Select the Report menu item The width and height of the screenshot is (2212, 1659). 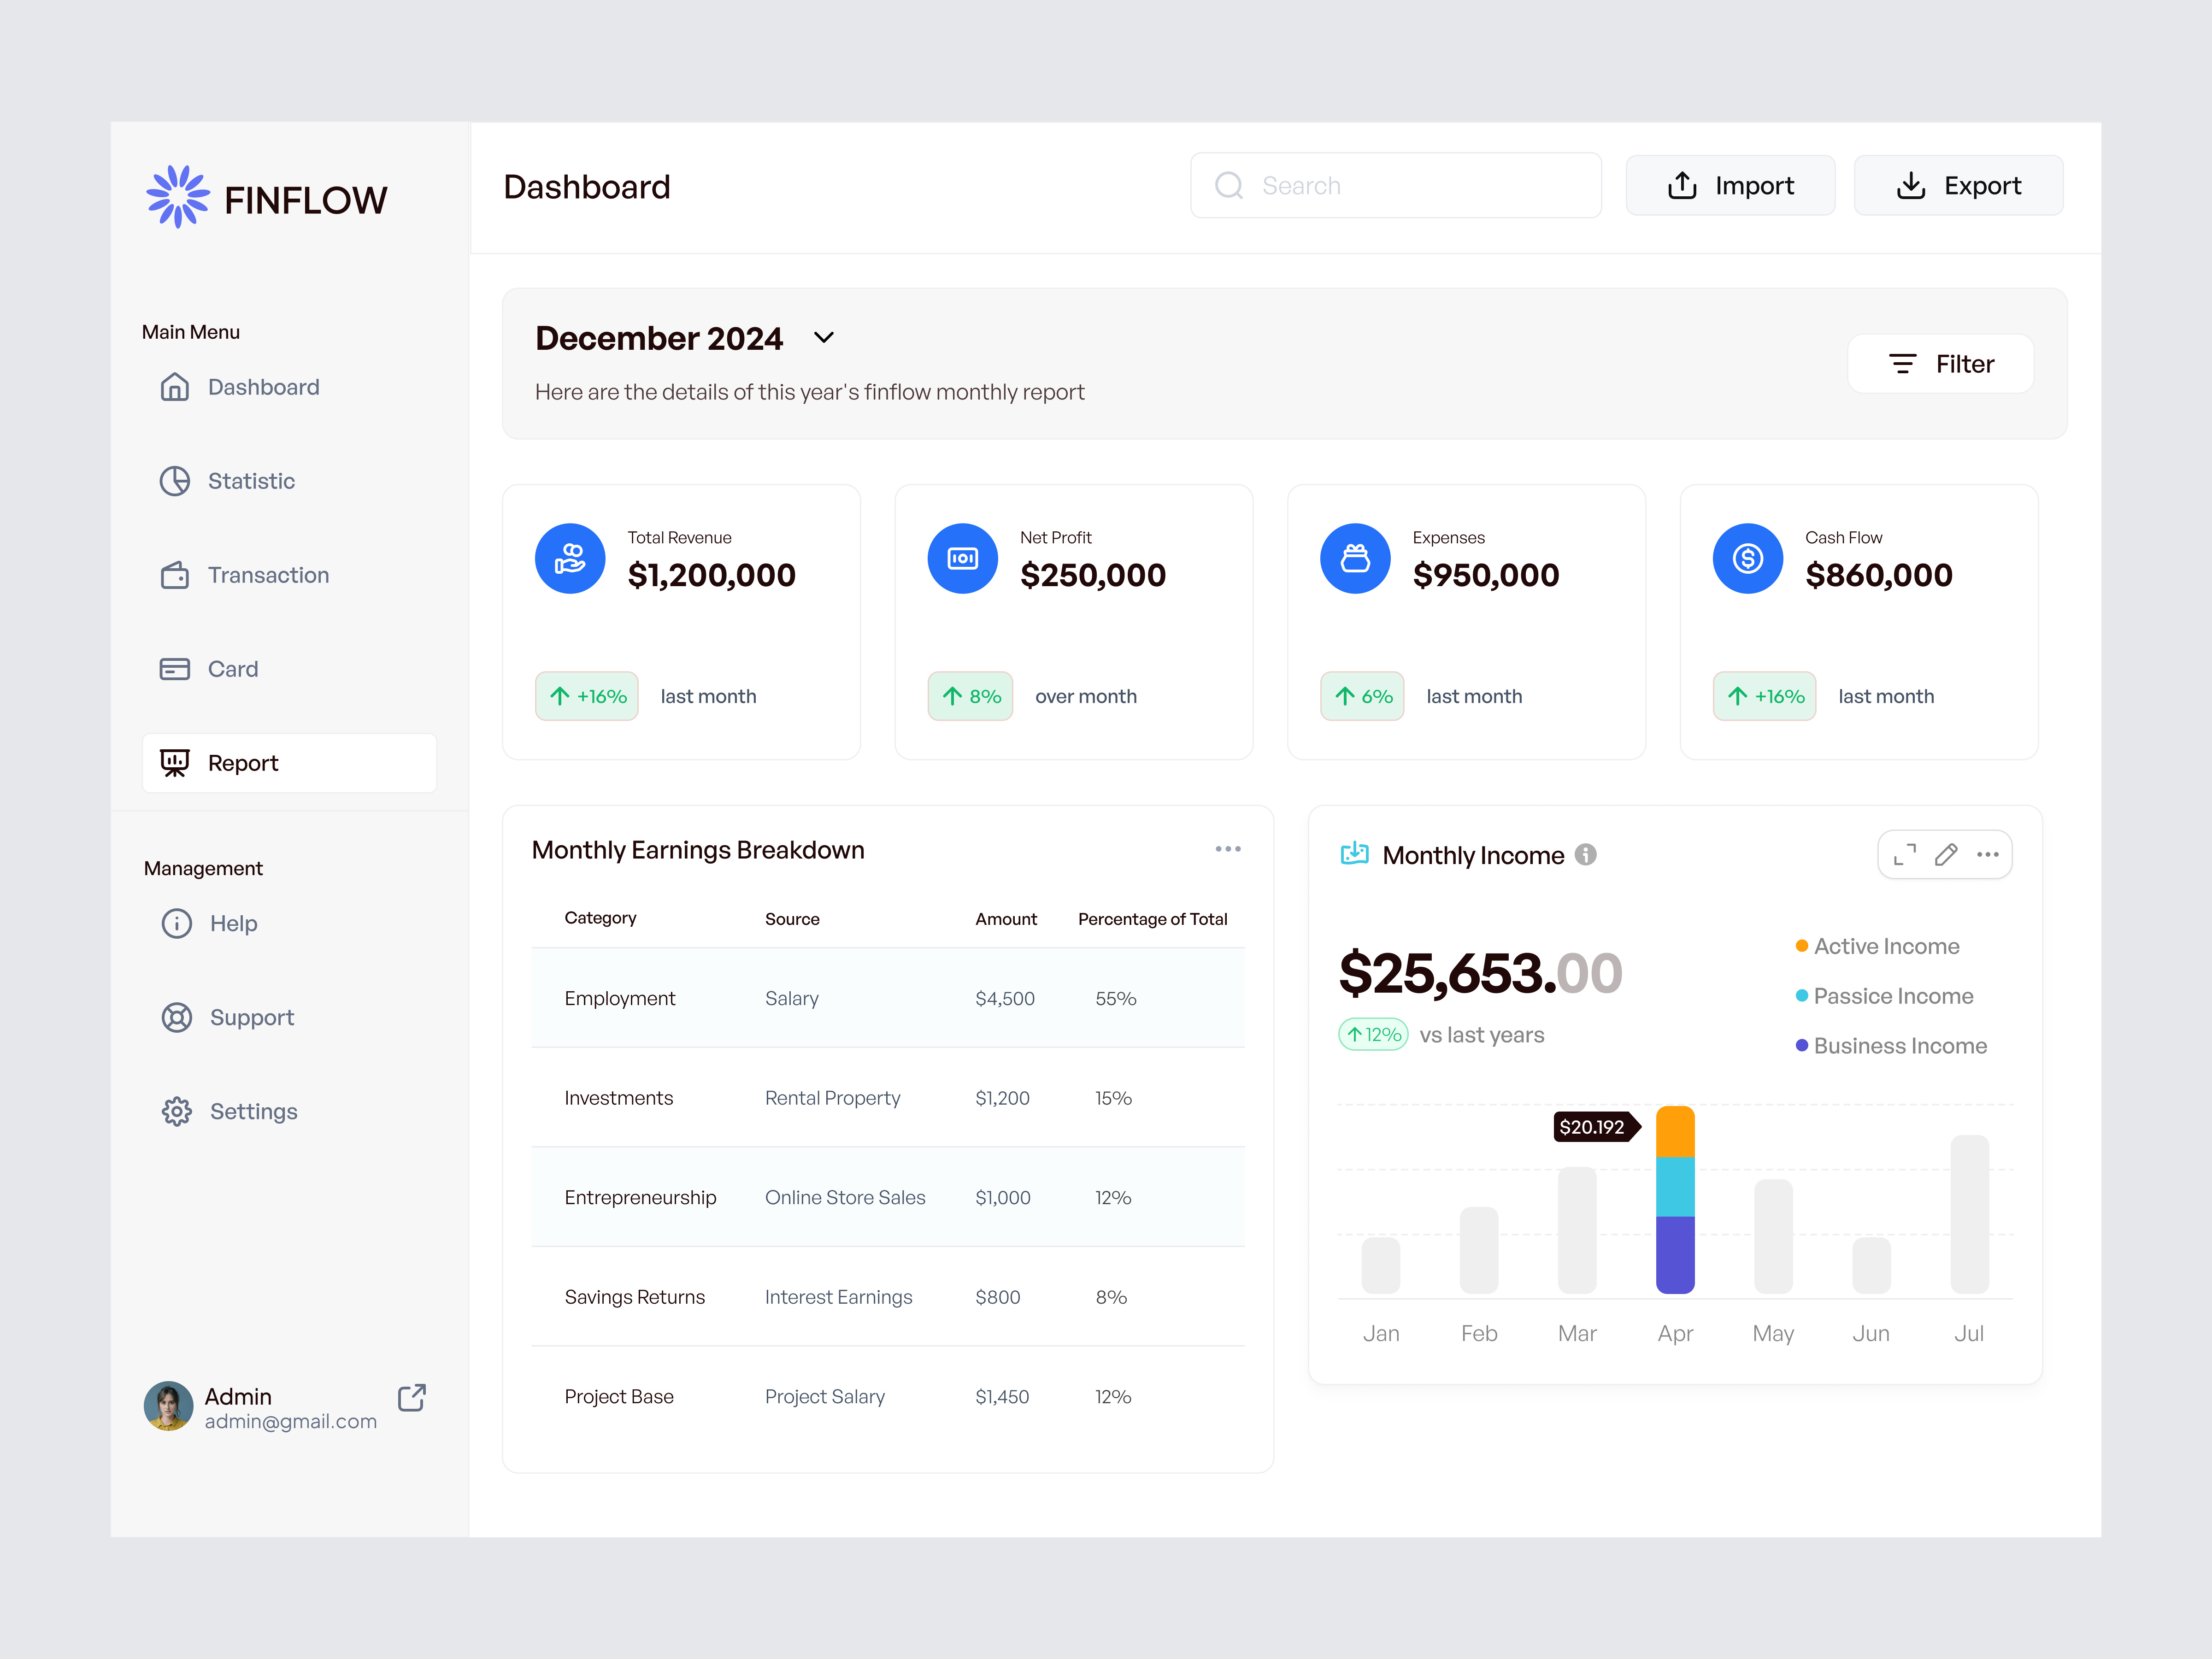[243, 762]
